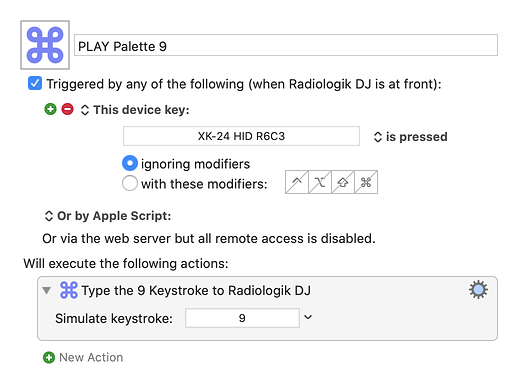Image resolution: width=518 pixels, height=384 pixels.
Task: Remove the device key trigger with red minus
Action: tap(67, 109)
